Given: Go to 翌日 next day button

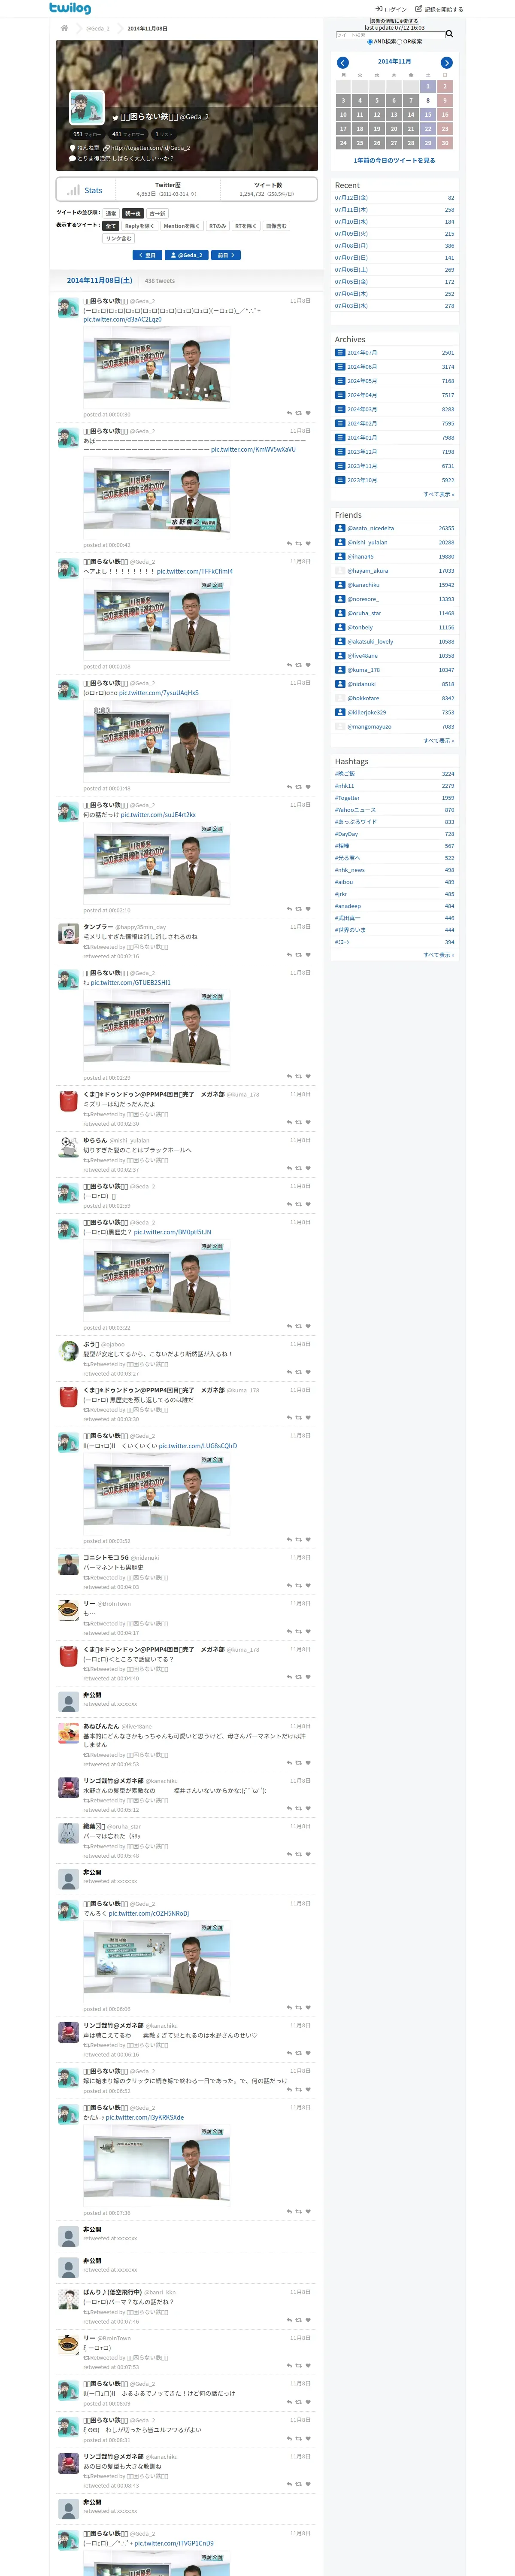Looking at the screenshot, I should click(147, 255).
